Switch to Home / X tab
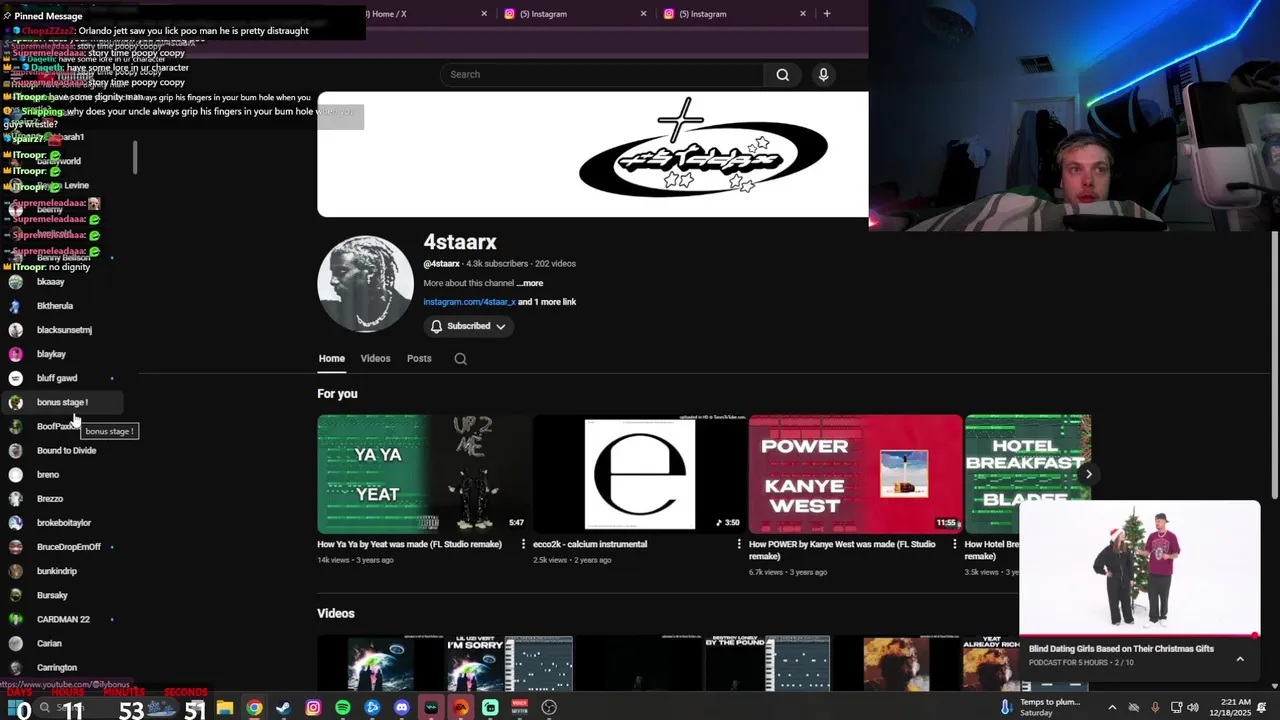Viewport: 1280px width, 720px height. (420, 14)
